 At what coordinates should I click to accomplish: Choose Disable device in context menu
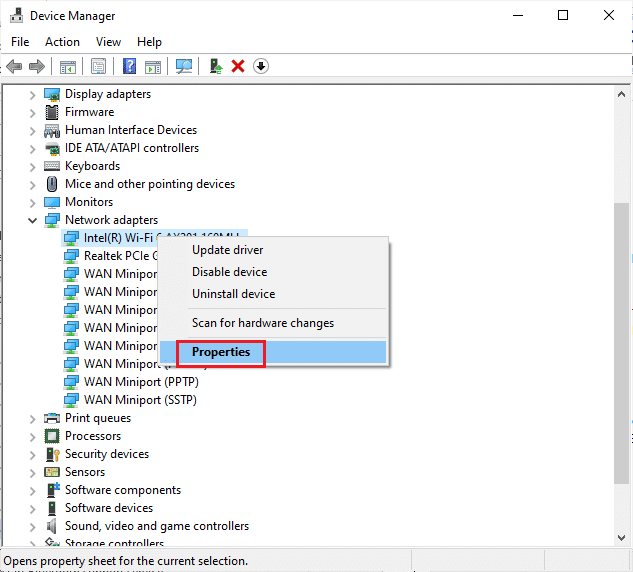(x=229, y=272)
